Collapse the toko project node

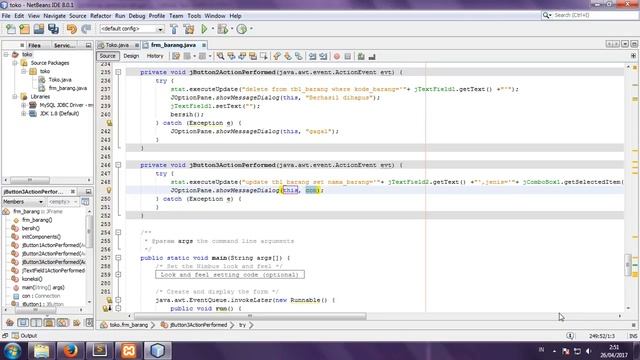click(x=6, y=54)
